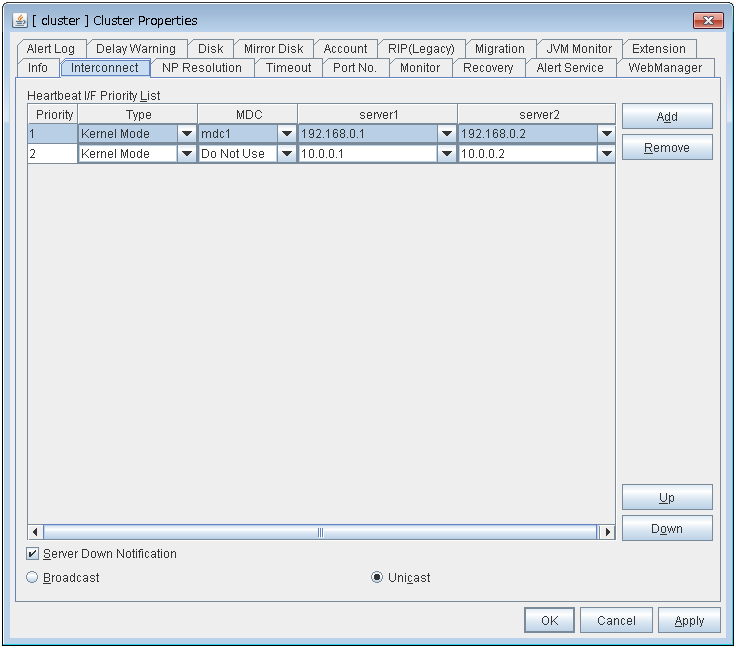Screen dimensions: 736x648
Task: Close the Cluster Properties dialog
Action: click(x=707, y=20)
